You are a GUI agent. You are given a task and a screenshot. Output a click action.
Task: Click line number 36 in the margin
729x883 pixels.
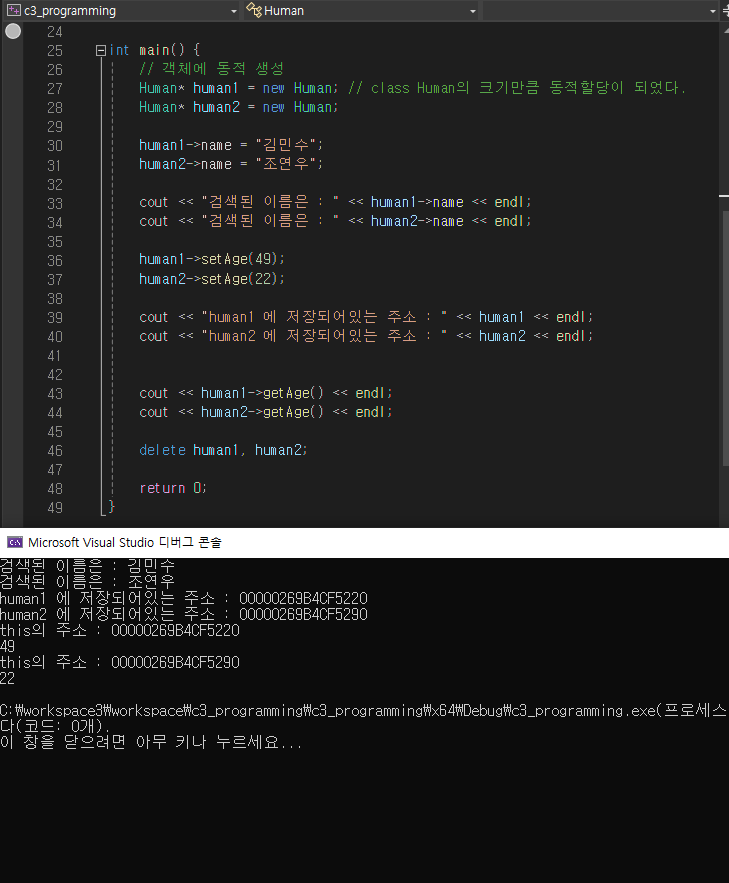pos(55,261)
